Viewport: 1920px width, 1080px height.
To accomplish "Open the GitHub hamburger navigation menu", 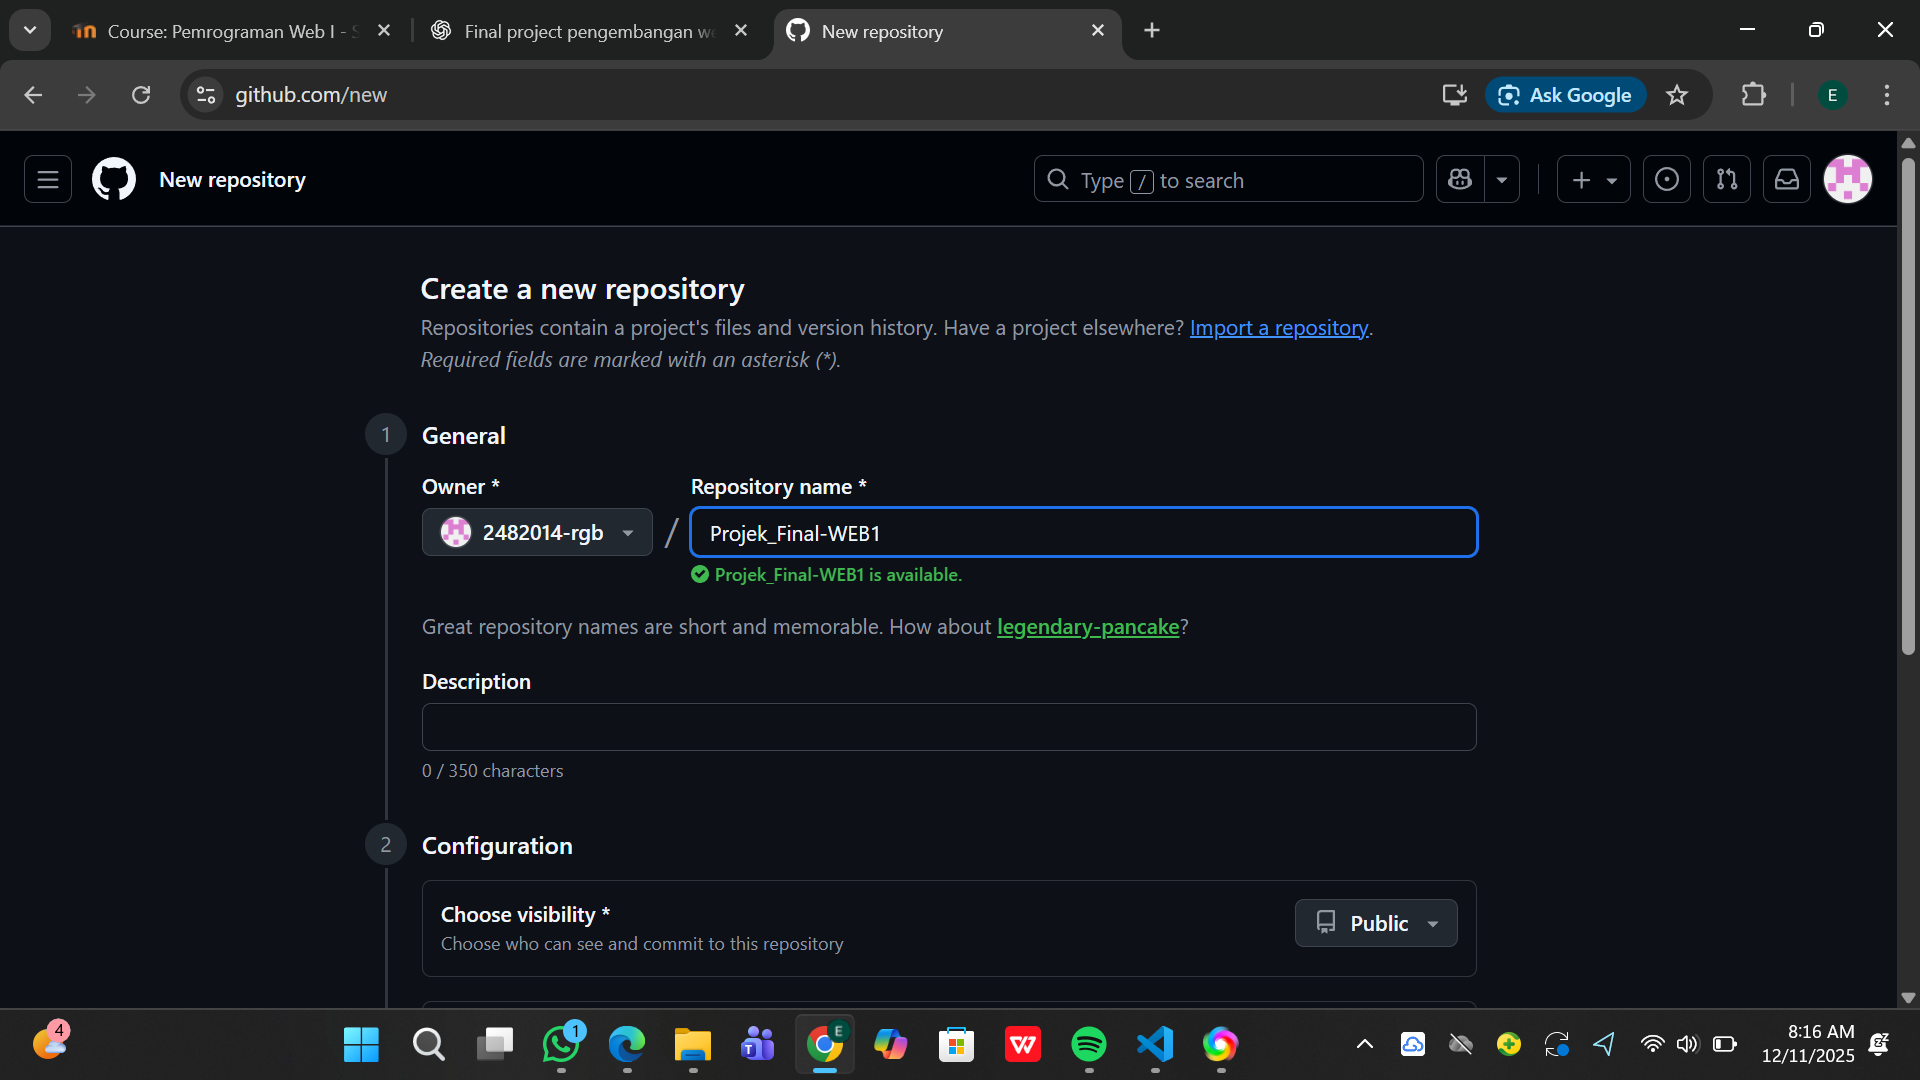I will pos(47,180).
